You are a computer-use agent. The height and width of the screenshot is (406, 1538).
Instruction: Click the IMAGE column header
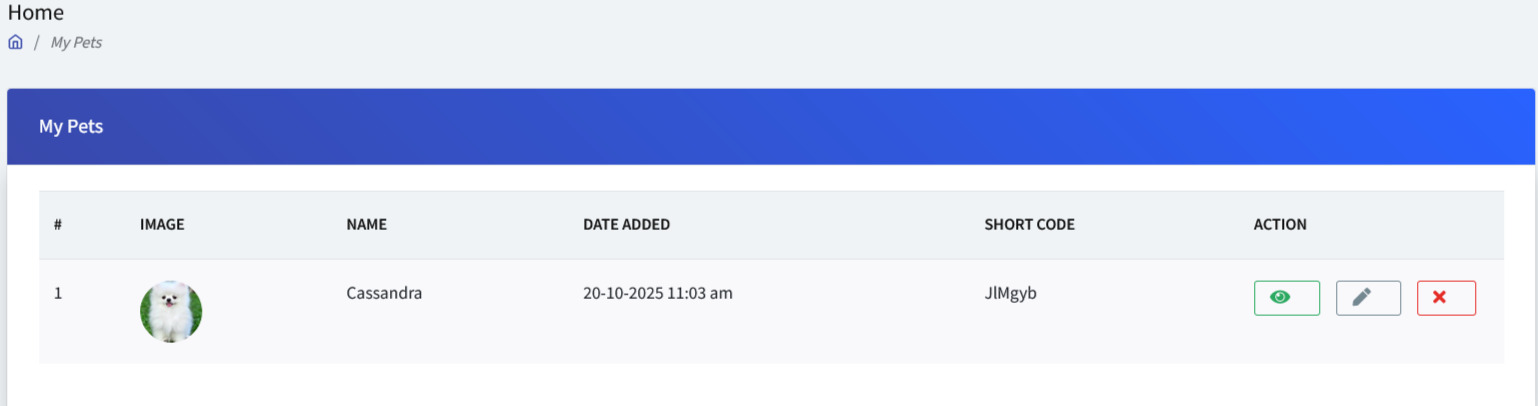(162, 225)
